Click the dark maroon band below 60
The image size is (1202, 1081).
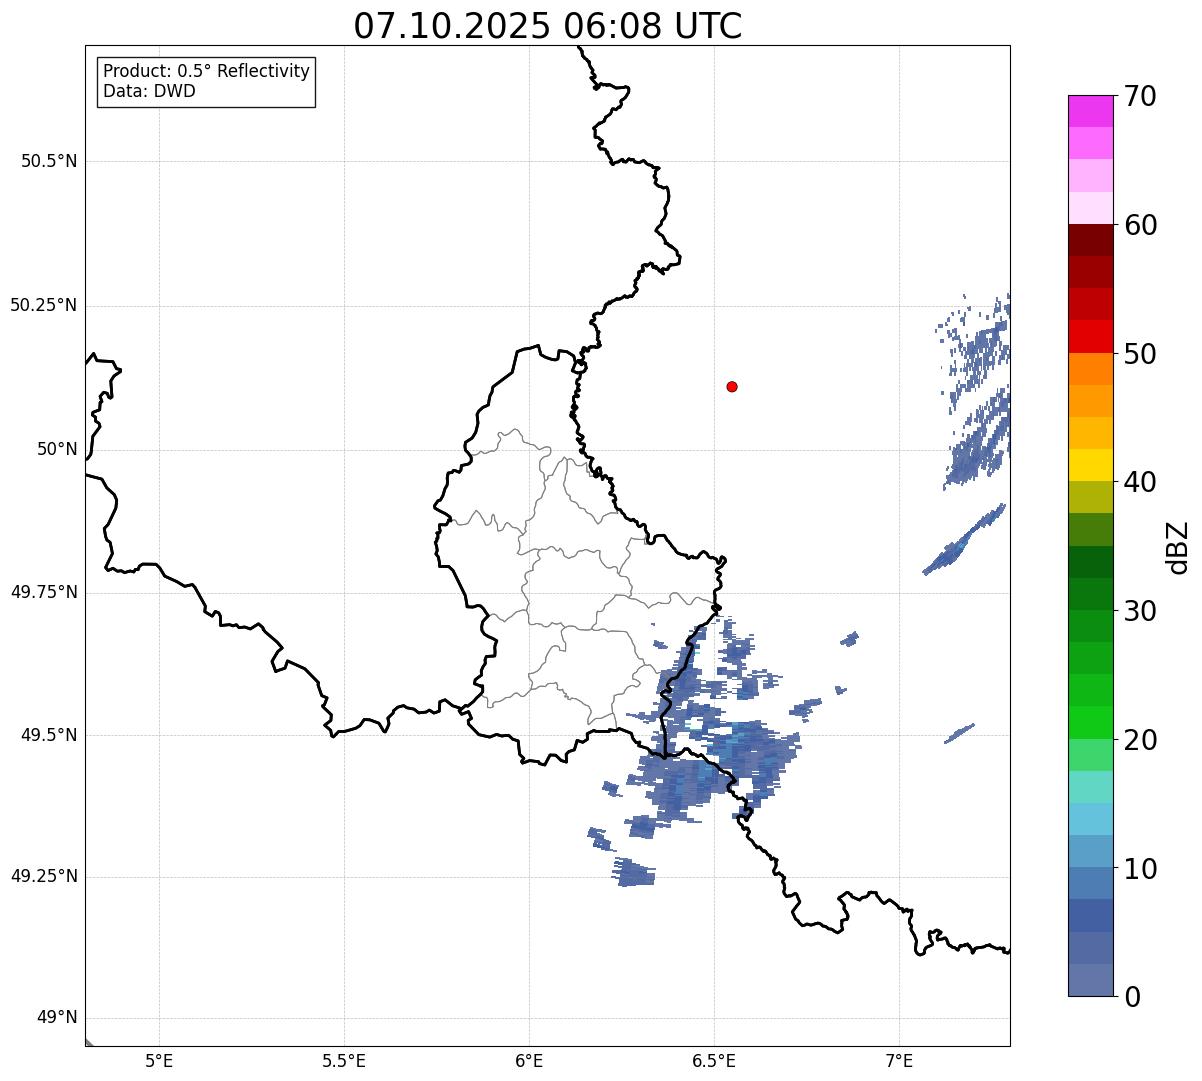pyautogui.click(x=1090, y=240)
